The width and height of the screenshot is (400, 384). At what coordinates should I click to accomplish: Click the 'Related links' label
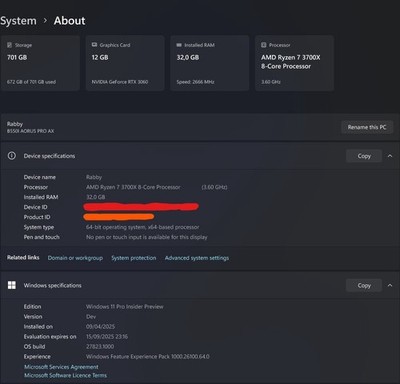(x=23, y=258)
